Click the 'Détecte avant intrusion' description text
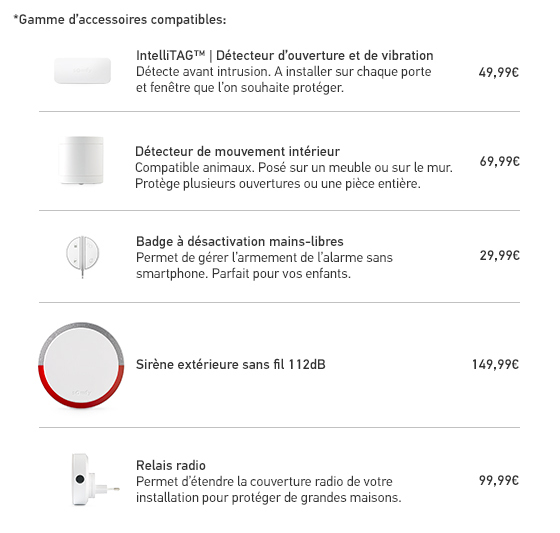 (284, 80)
